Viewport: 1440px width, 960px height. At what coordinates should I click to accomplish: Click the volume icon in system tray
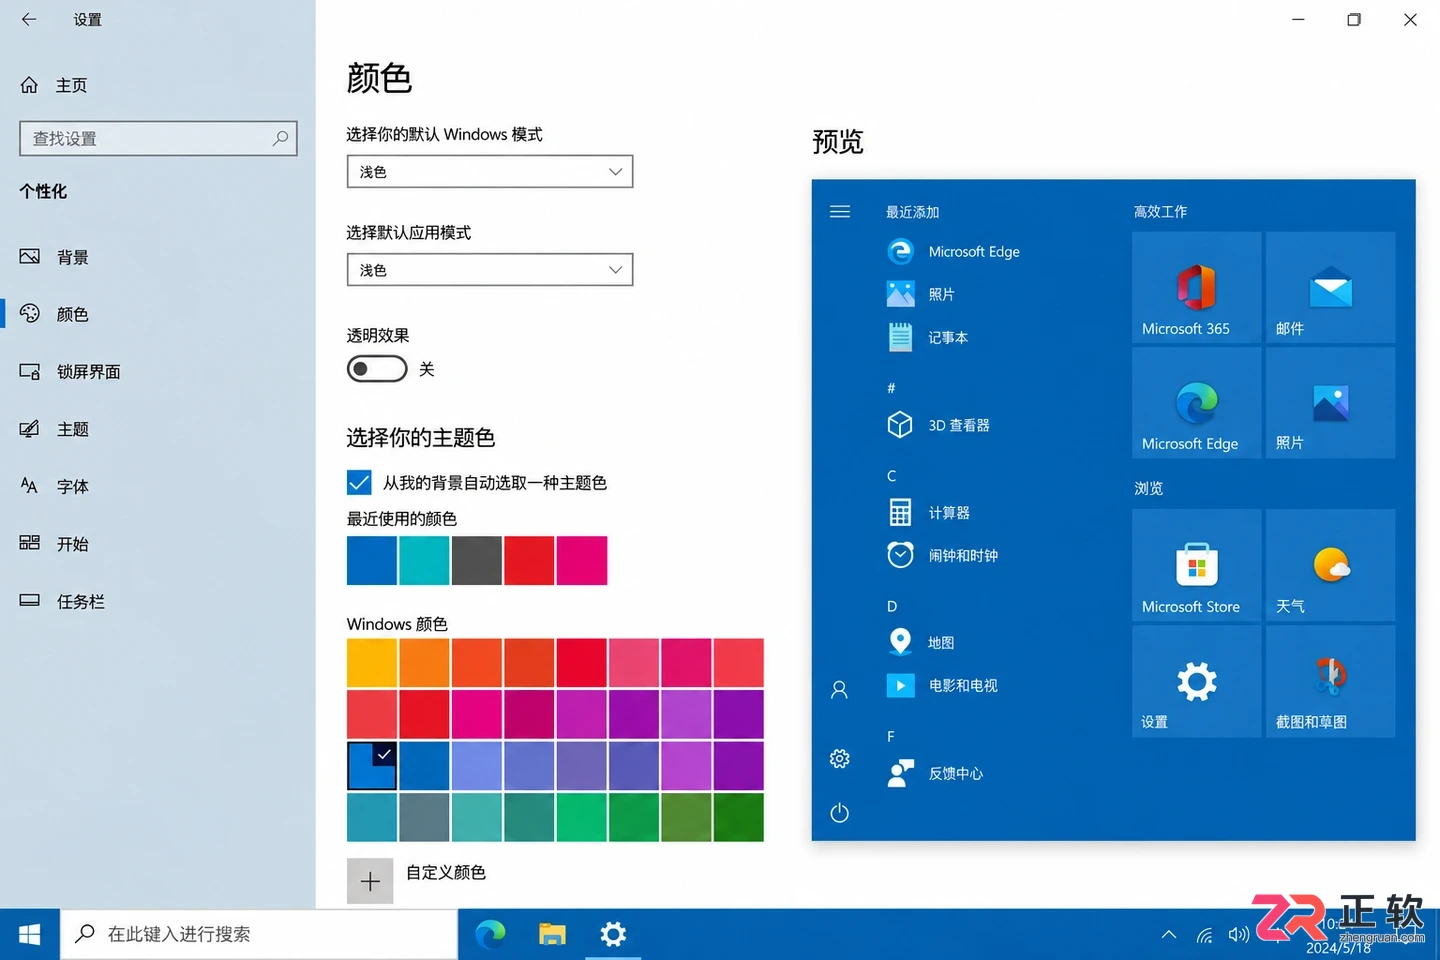coord(1238,934)
